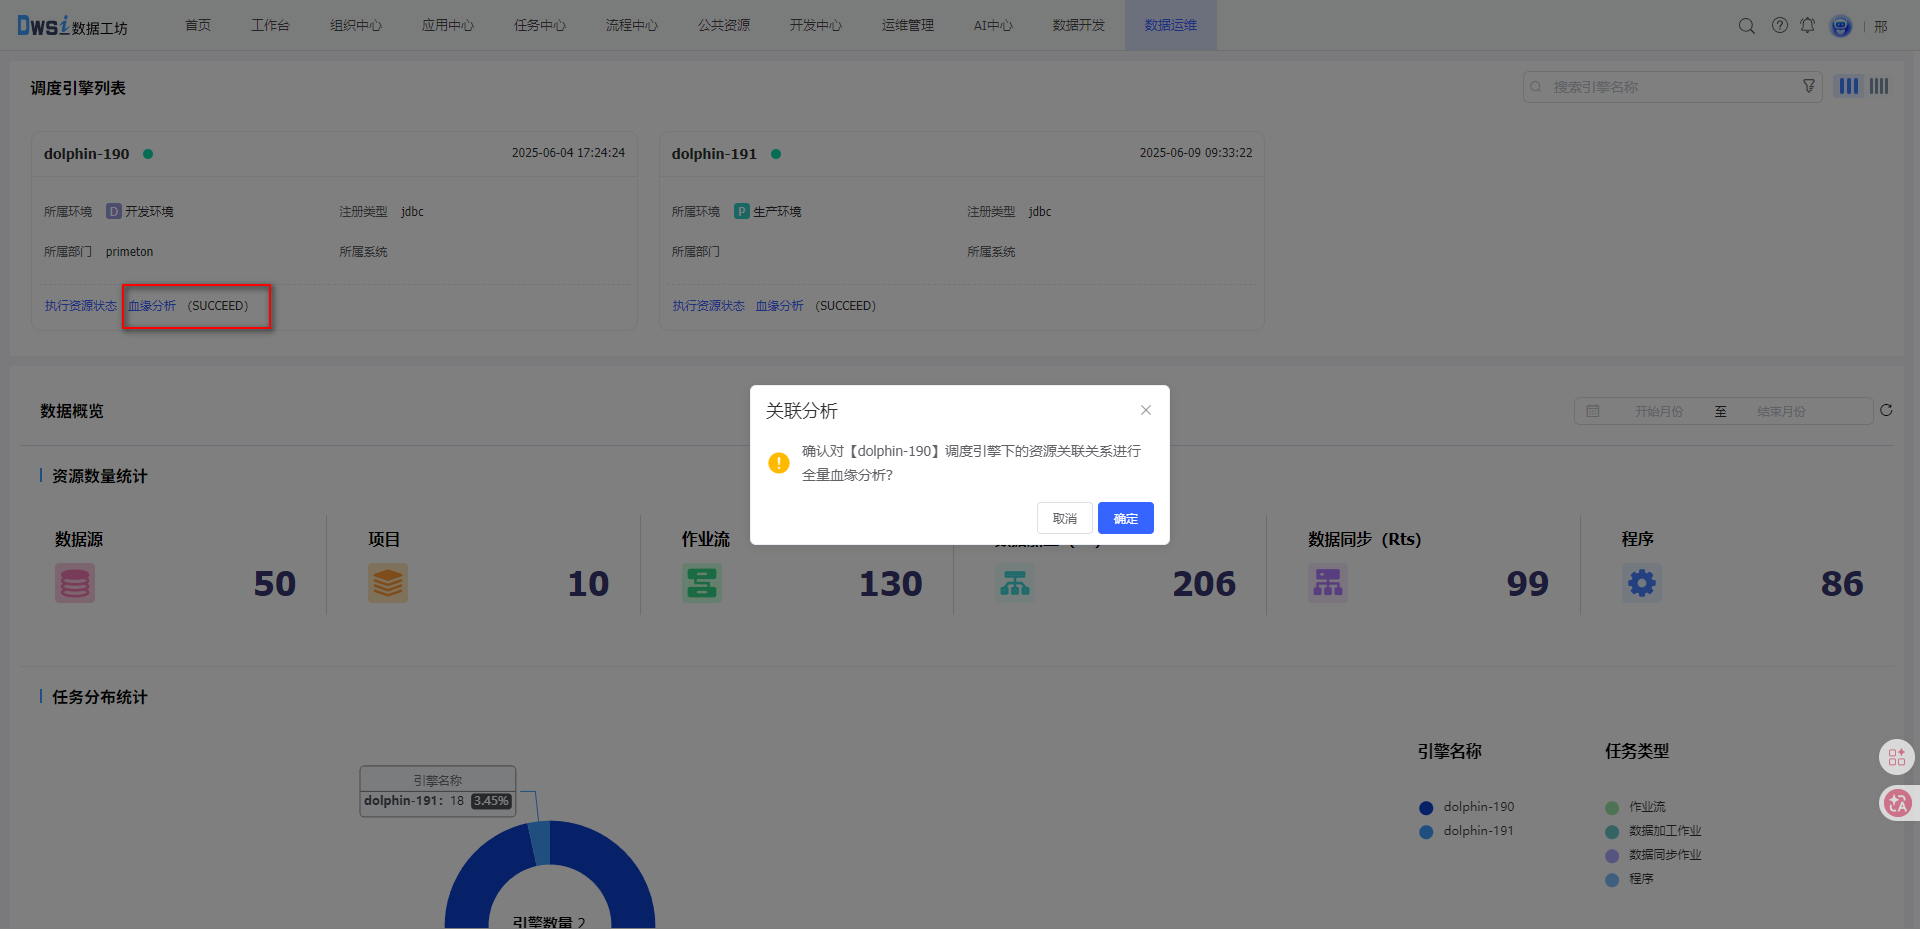1920x929 pixels.
Task: Toggle the dolphin-191 legend in the pie chart
Action: [x=1478, y=830]
